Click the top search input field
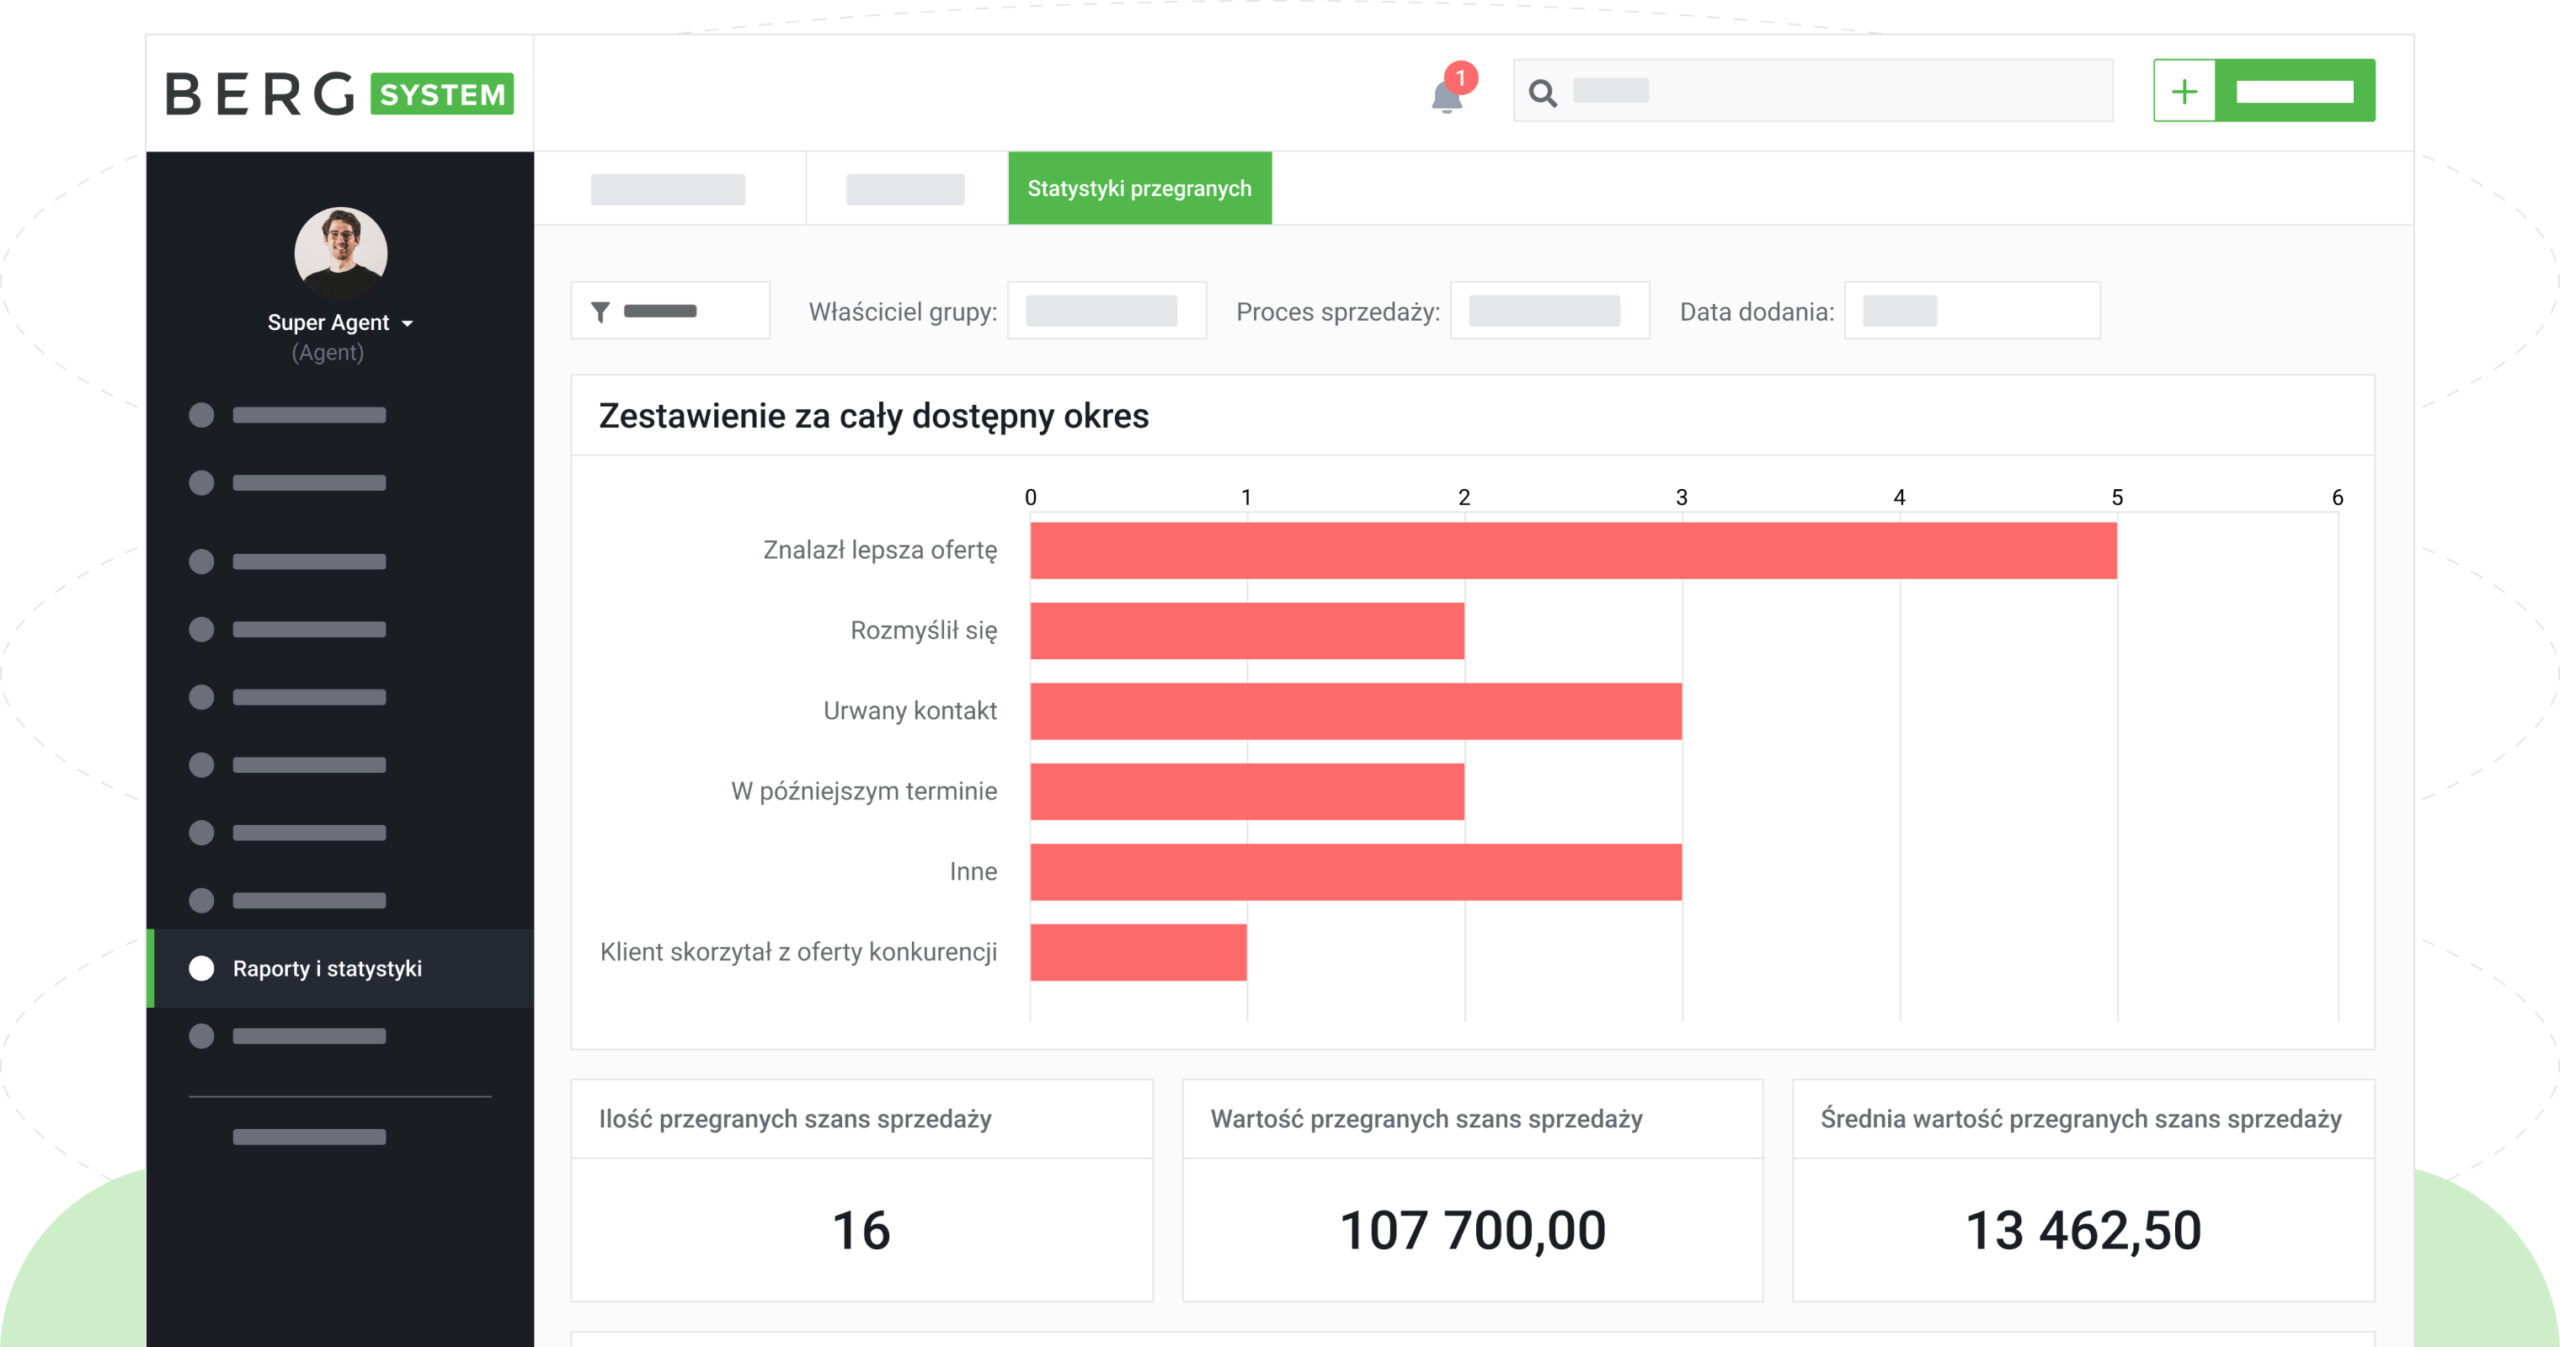The height and width of the screenshot is (1347, 2560). click(1813, 91)
